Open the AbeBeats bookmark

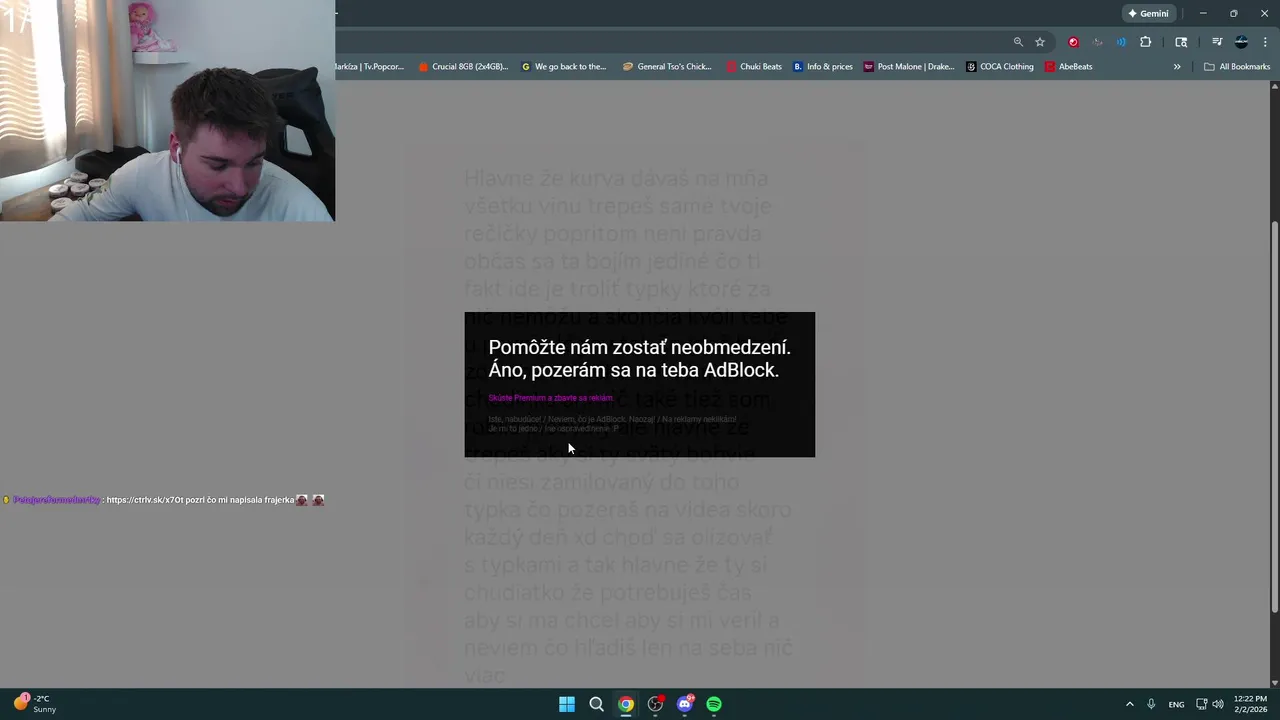click(x=1069, y=67)
